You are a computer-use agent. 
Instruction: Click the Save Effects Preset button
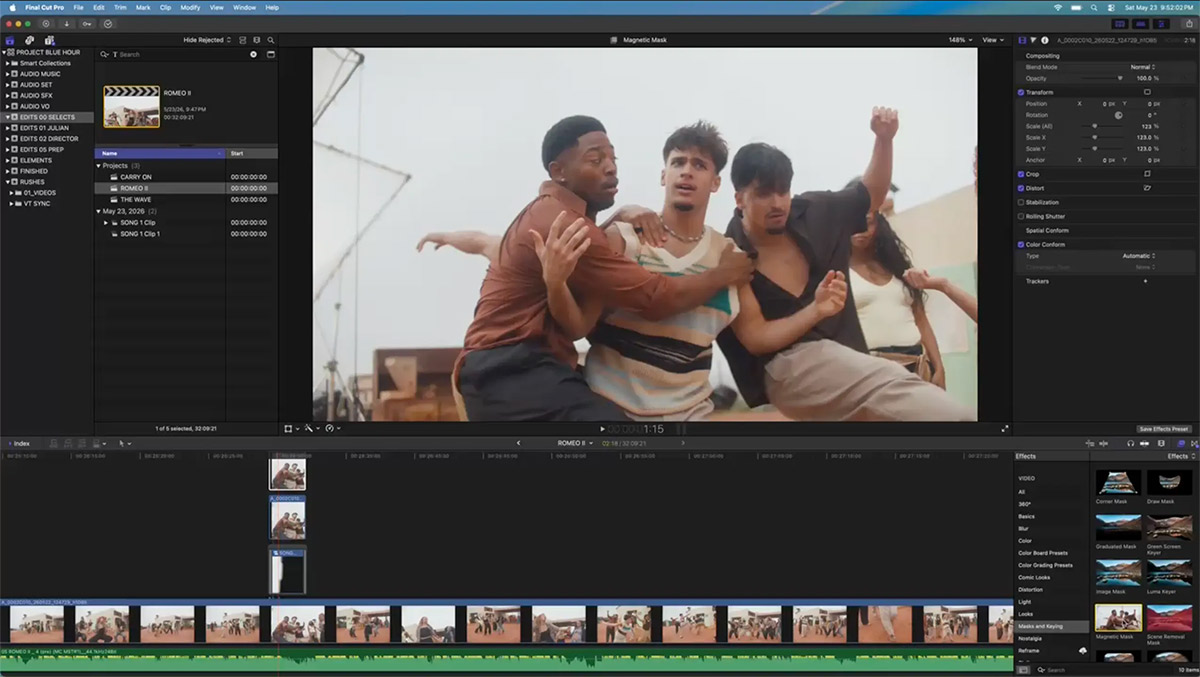coord(1164,429)
